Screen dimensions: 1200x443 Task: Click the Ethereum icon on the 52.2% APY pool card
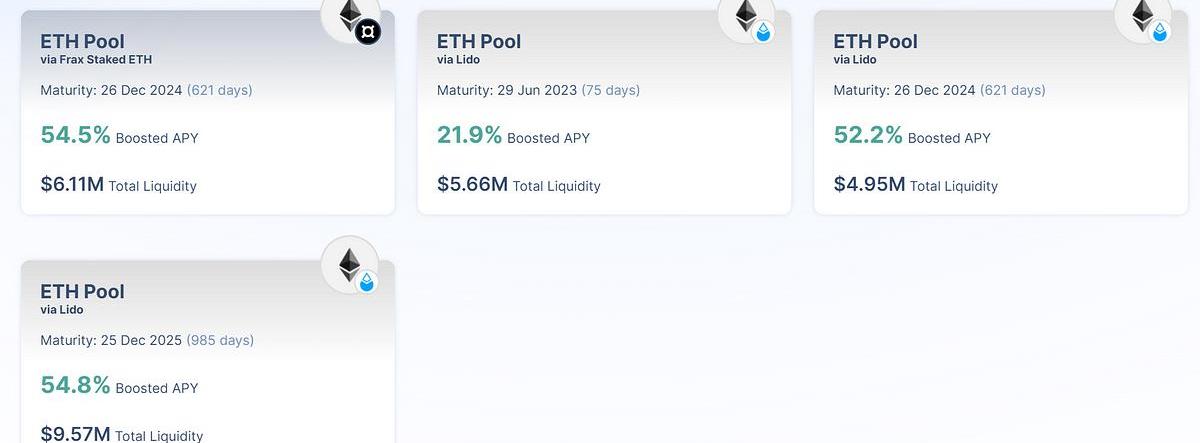(x=1143, y=12)
